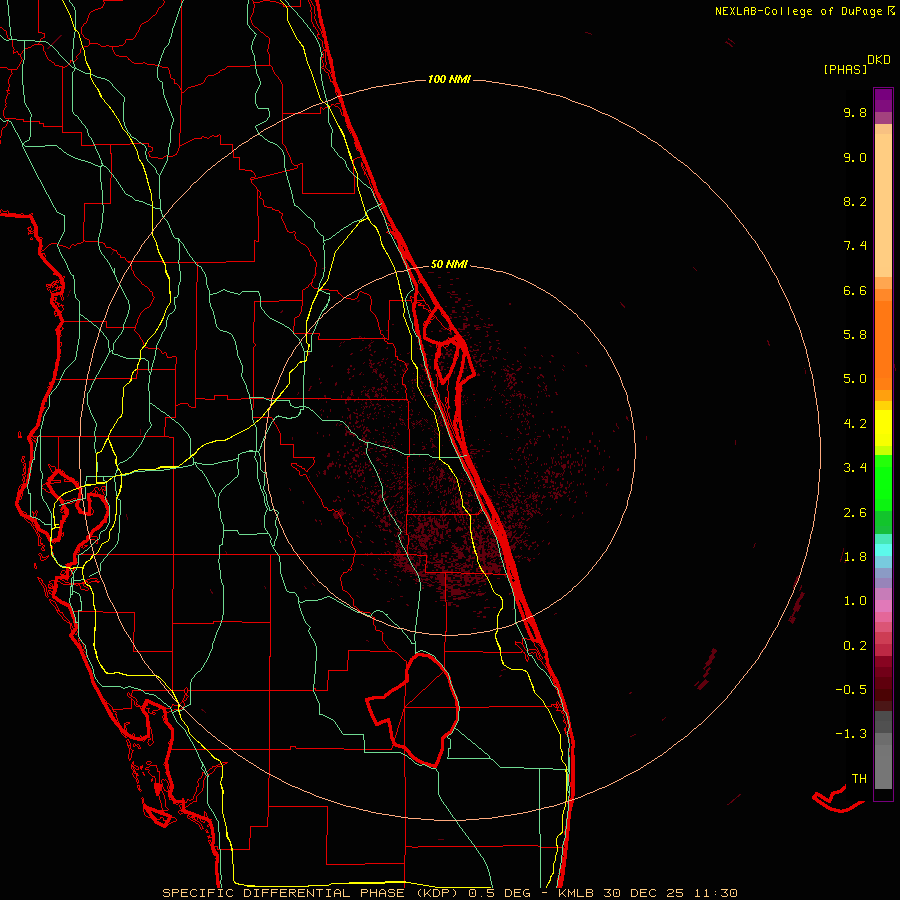Click the TH threshold label

click(x=859, y=779)
